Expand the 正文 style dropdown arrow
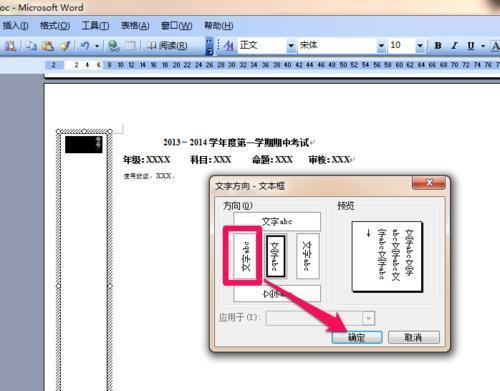Image resolution: width=500 pixels, height=391 pixels. [x=291, y=45]
